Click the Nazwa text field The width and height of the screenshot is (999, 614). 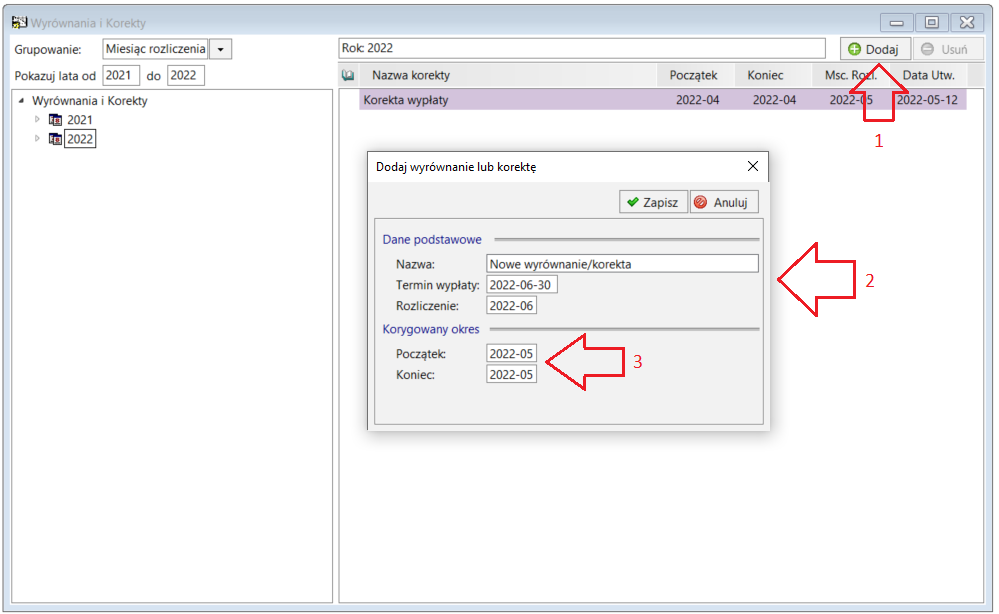pos(622,264)
